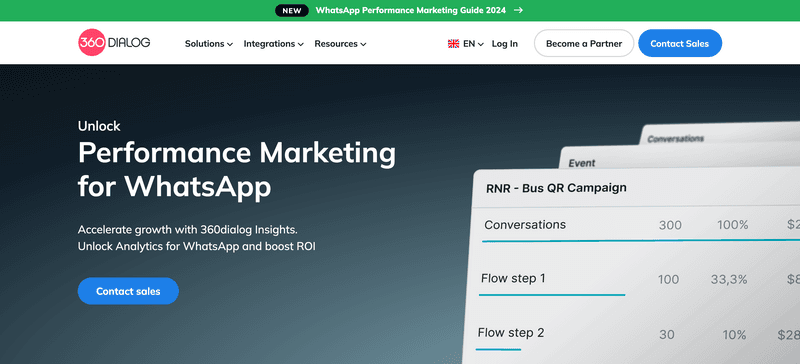800x364 pixels.
Task: Click the Accelerate growth with 360dialog Insights text
Action: (187, 229)
